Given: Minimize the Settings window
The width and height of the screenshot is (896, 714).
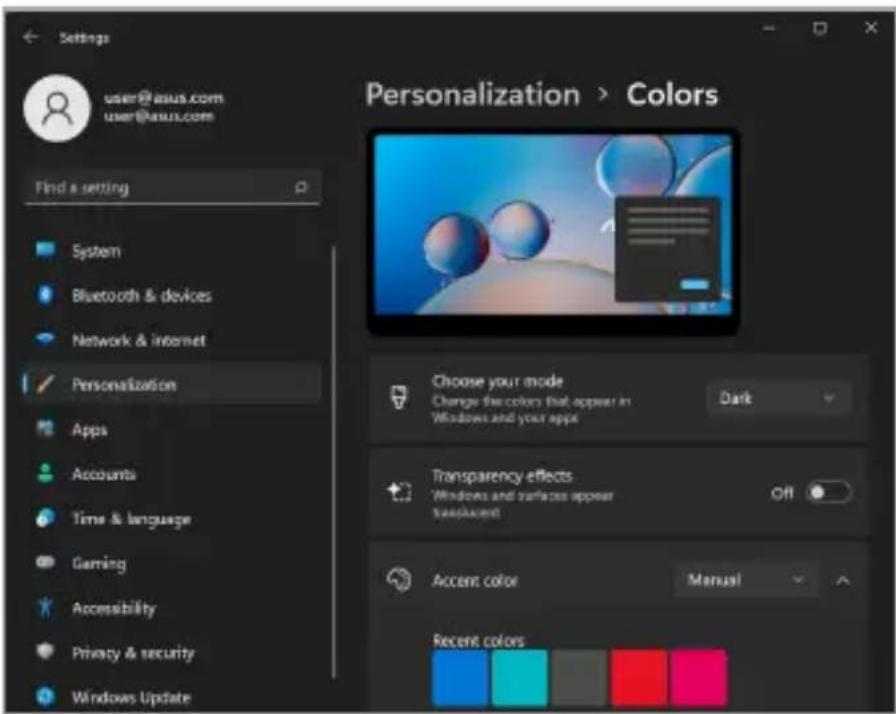Looking at the screenshot, I should [769, 27].
